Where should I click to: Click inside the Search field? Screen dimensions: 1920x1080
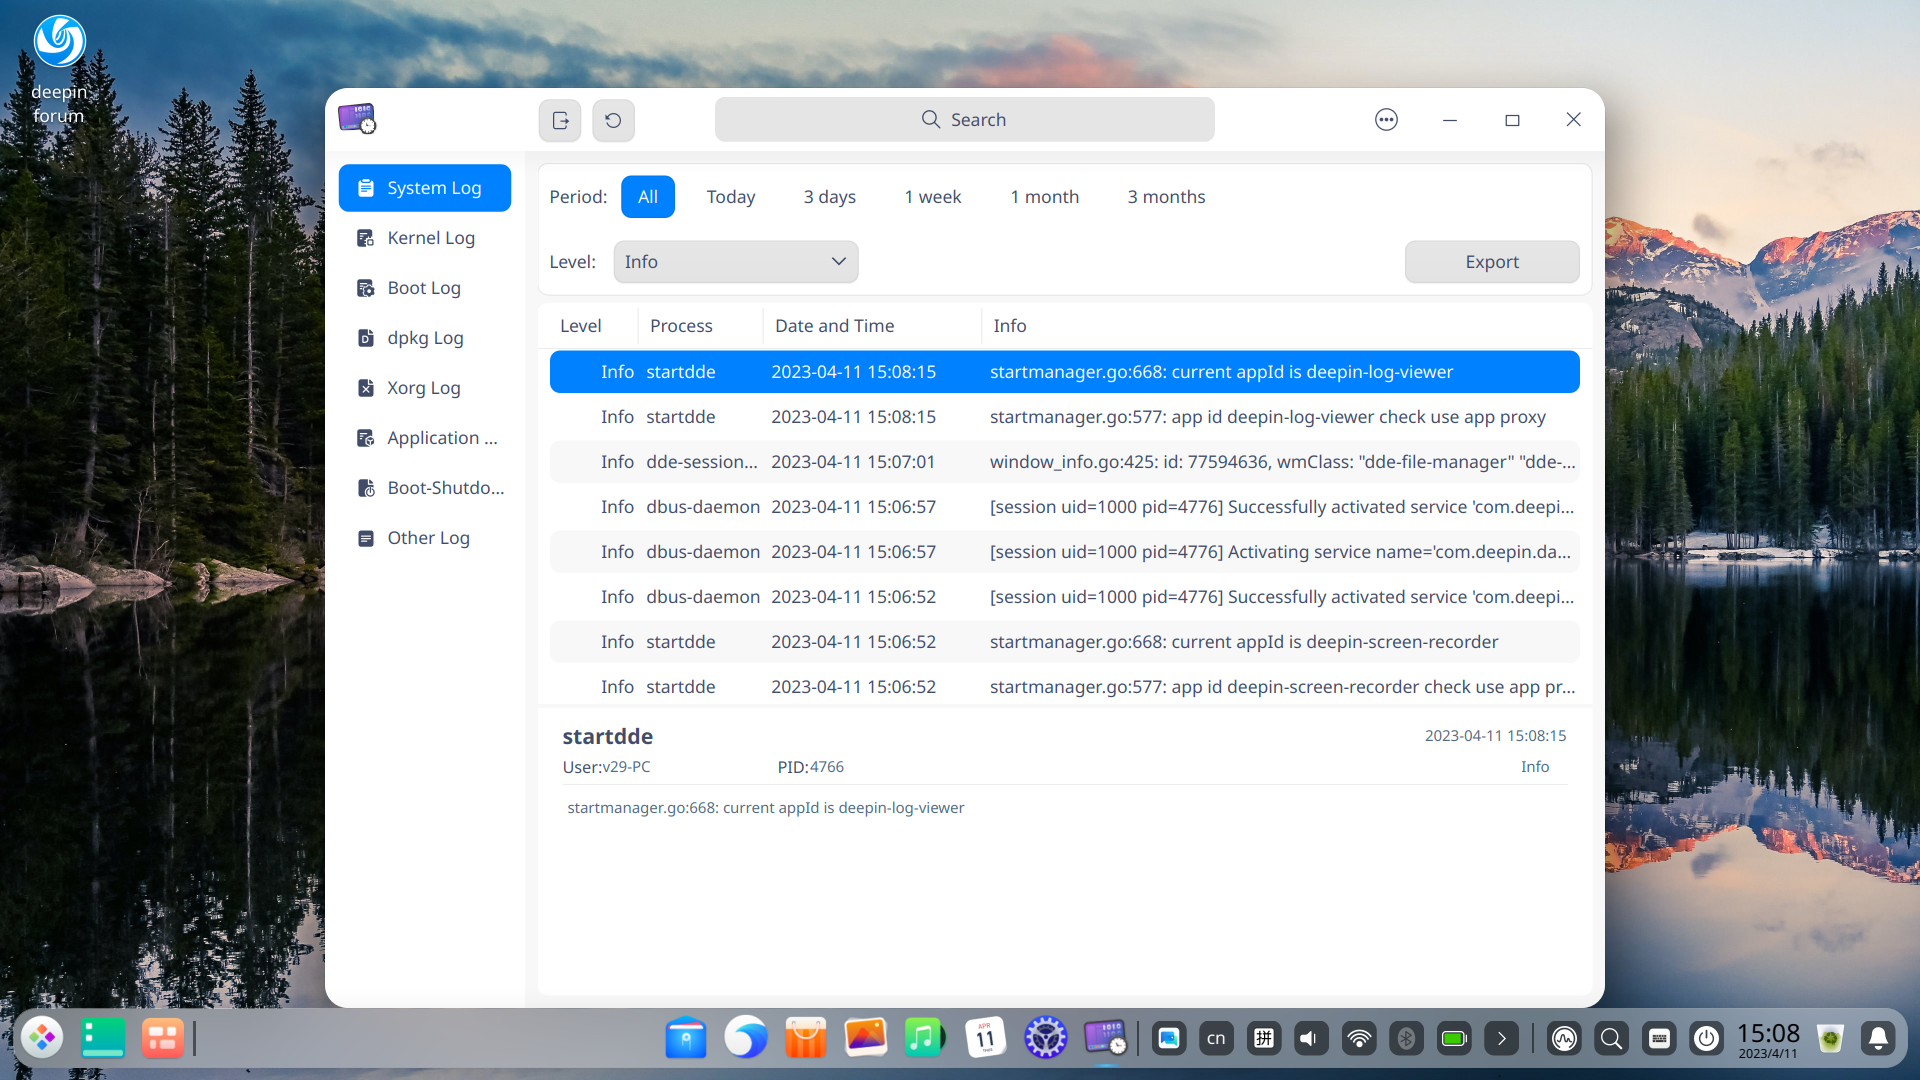[963, 119]
